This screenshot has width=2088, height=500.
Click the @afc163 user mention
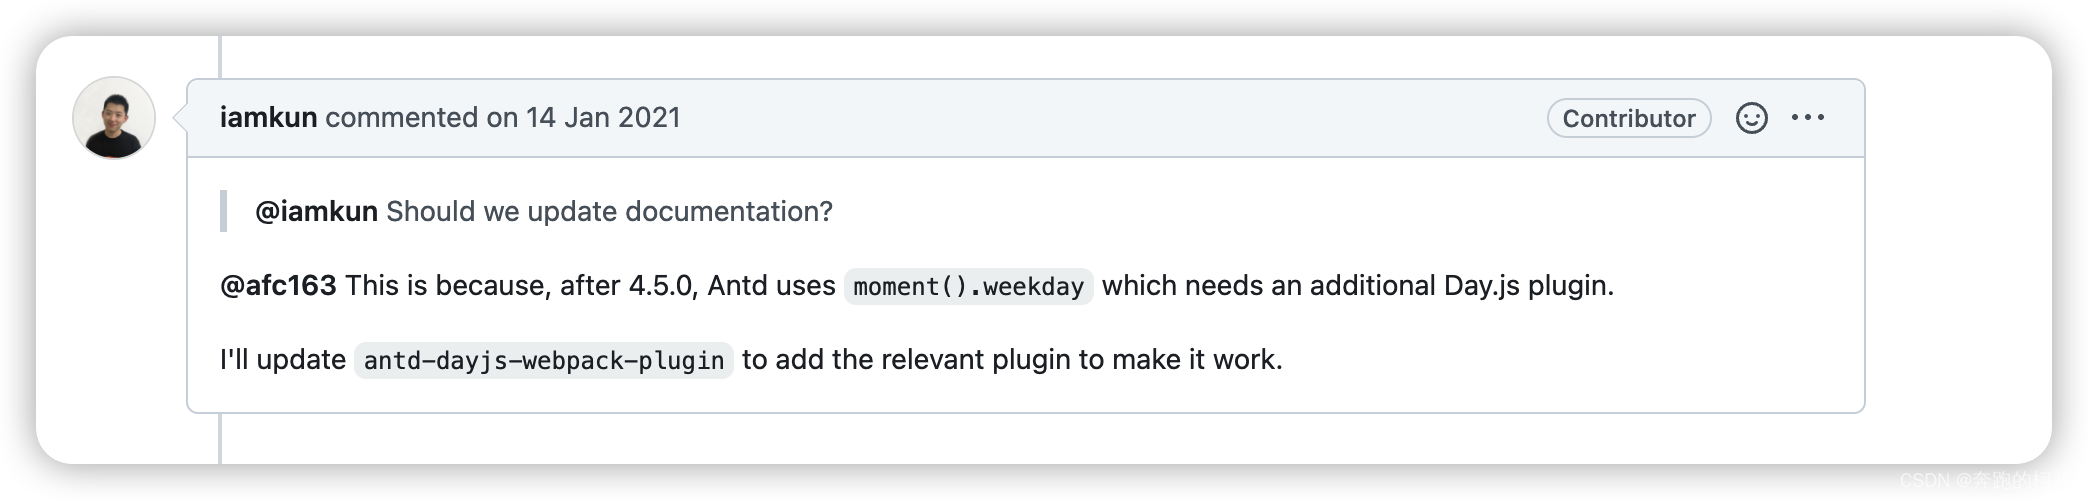(278, 286)
